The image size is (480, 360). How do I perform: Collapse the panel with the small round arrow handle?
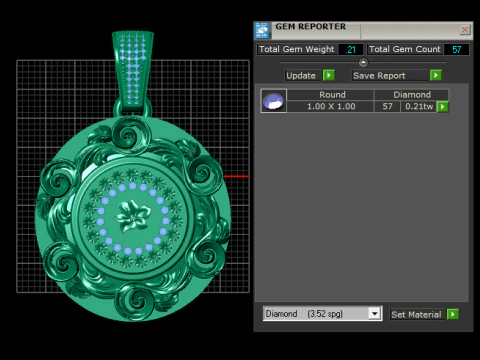click(x=363, y=62)
